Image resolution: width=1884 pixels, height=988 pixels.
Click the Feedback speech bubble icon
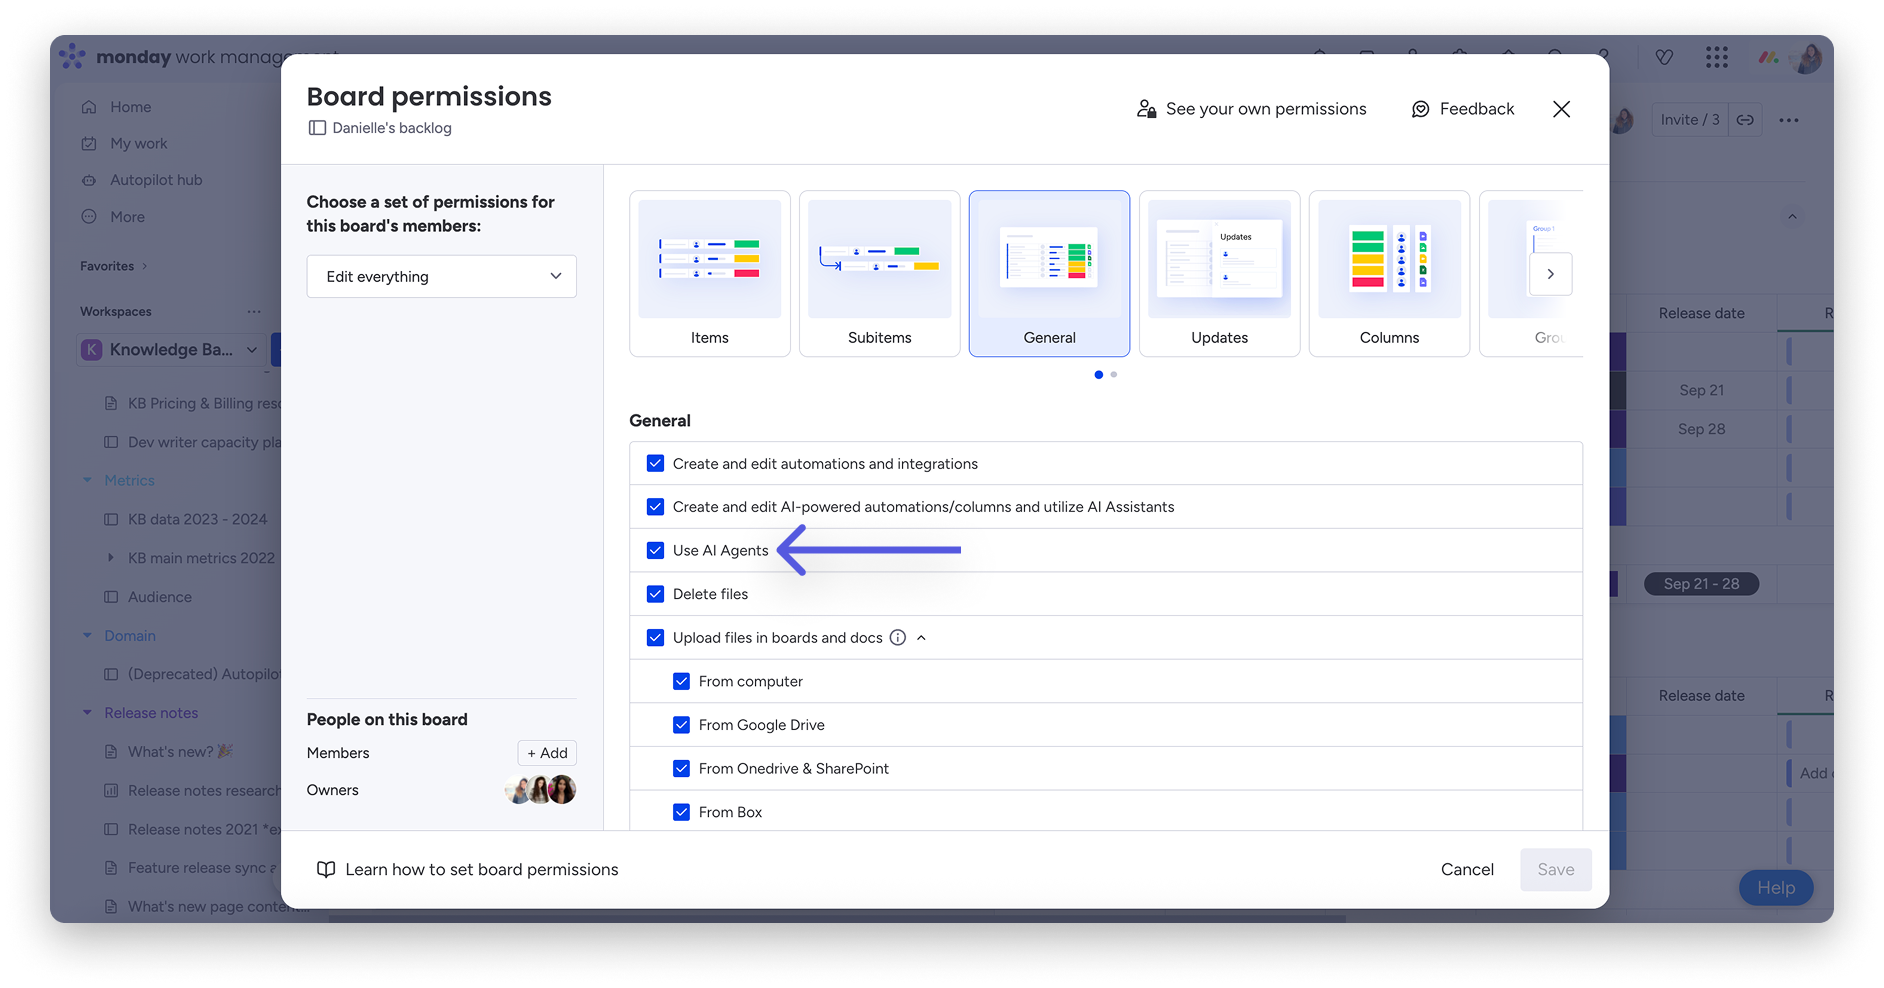click(1420, 109)
